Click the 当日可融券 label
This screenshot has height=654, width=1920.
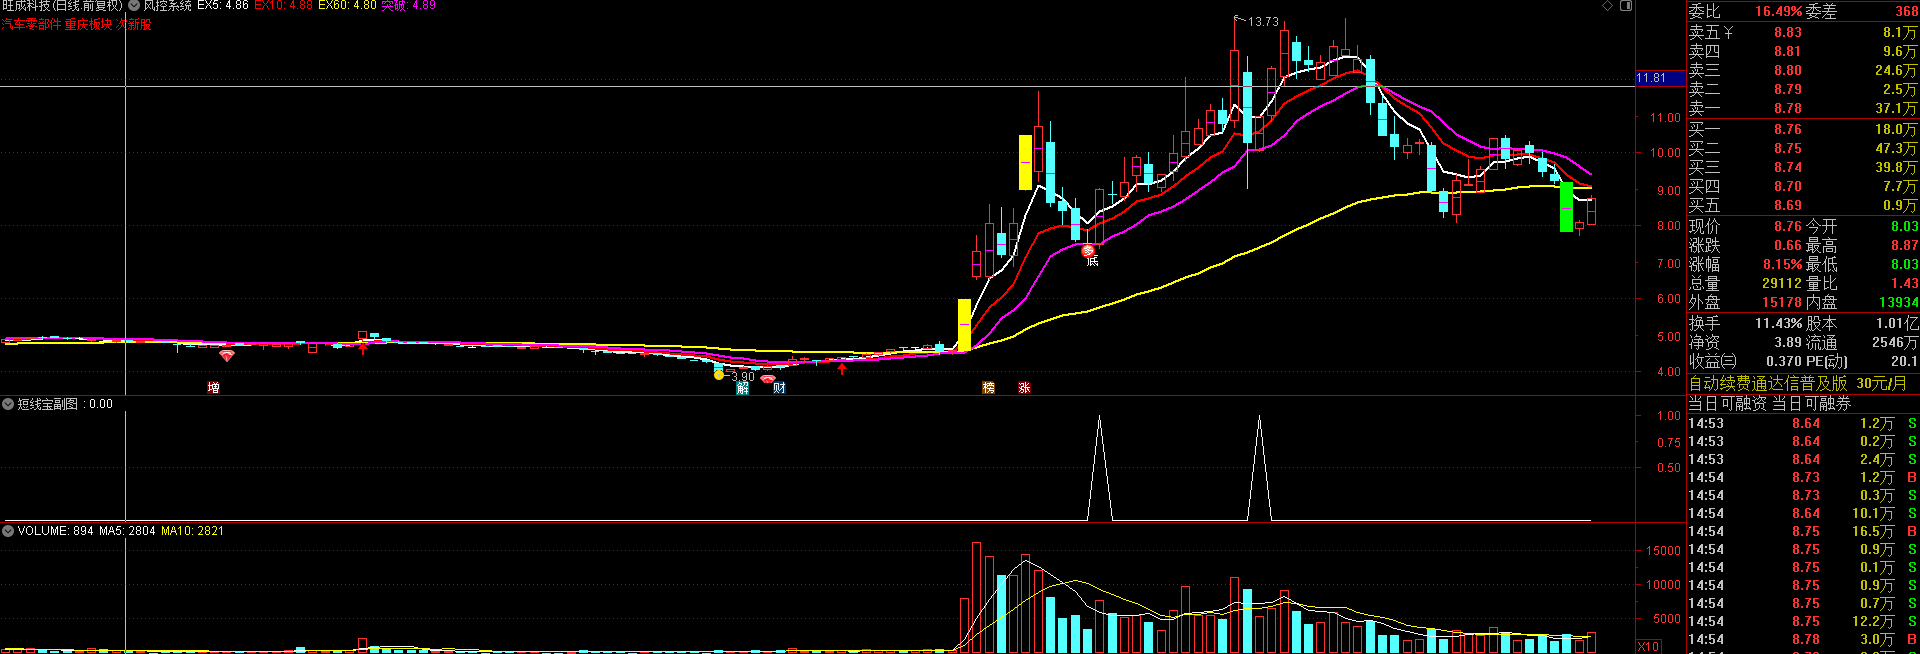pos(1811,403)
